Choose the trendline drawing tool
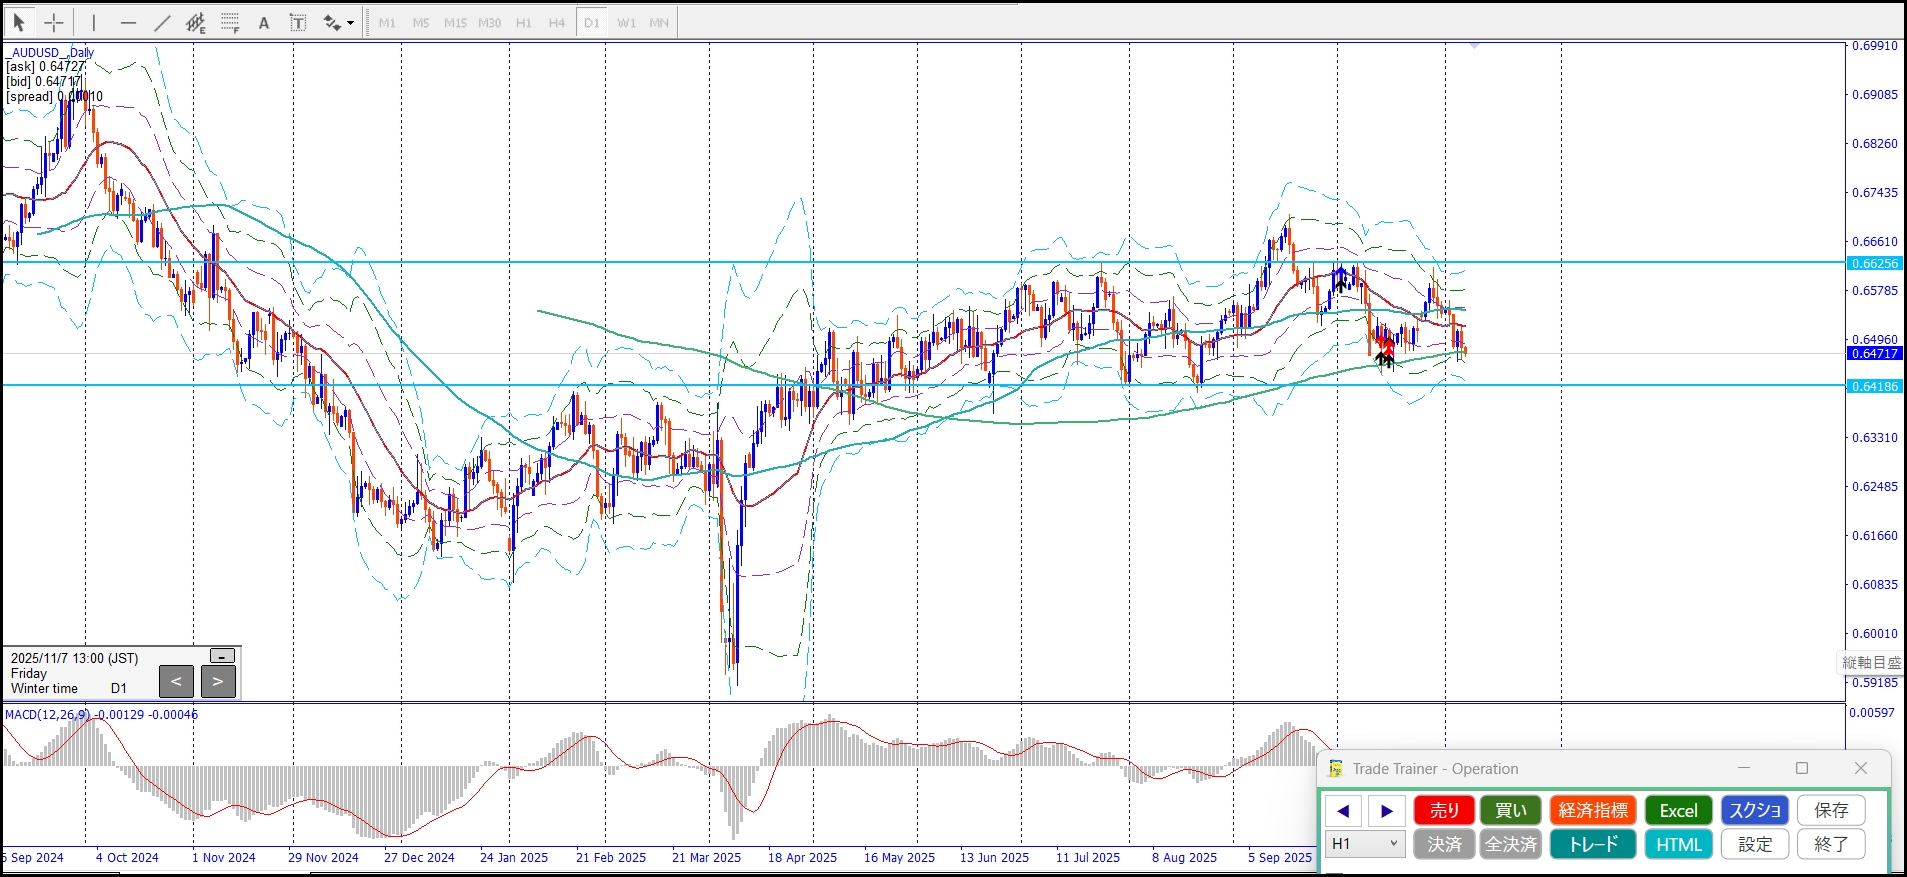1907x877 pixels. click(162, 22)
